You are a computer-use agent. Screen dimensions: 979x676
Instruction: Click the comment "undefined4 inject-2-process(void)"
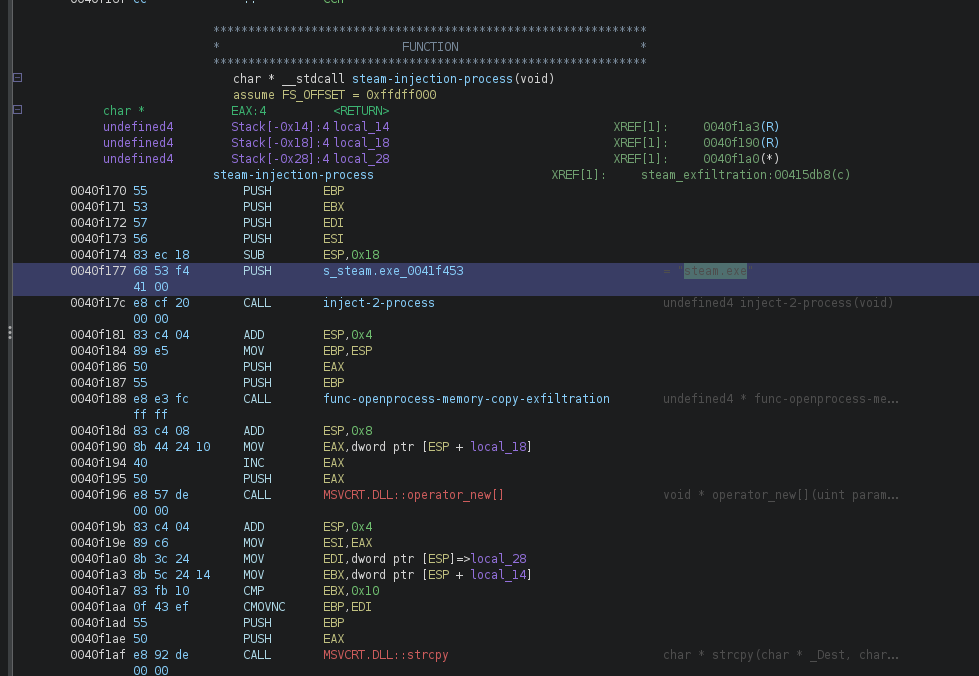pos(778,303)
